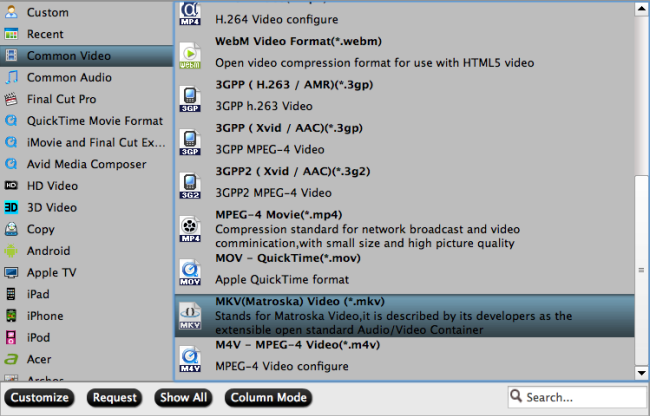Click the Acer category label
The height and width of the screenshot is (416, 650).
(39, 359)
